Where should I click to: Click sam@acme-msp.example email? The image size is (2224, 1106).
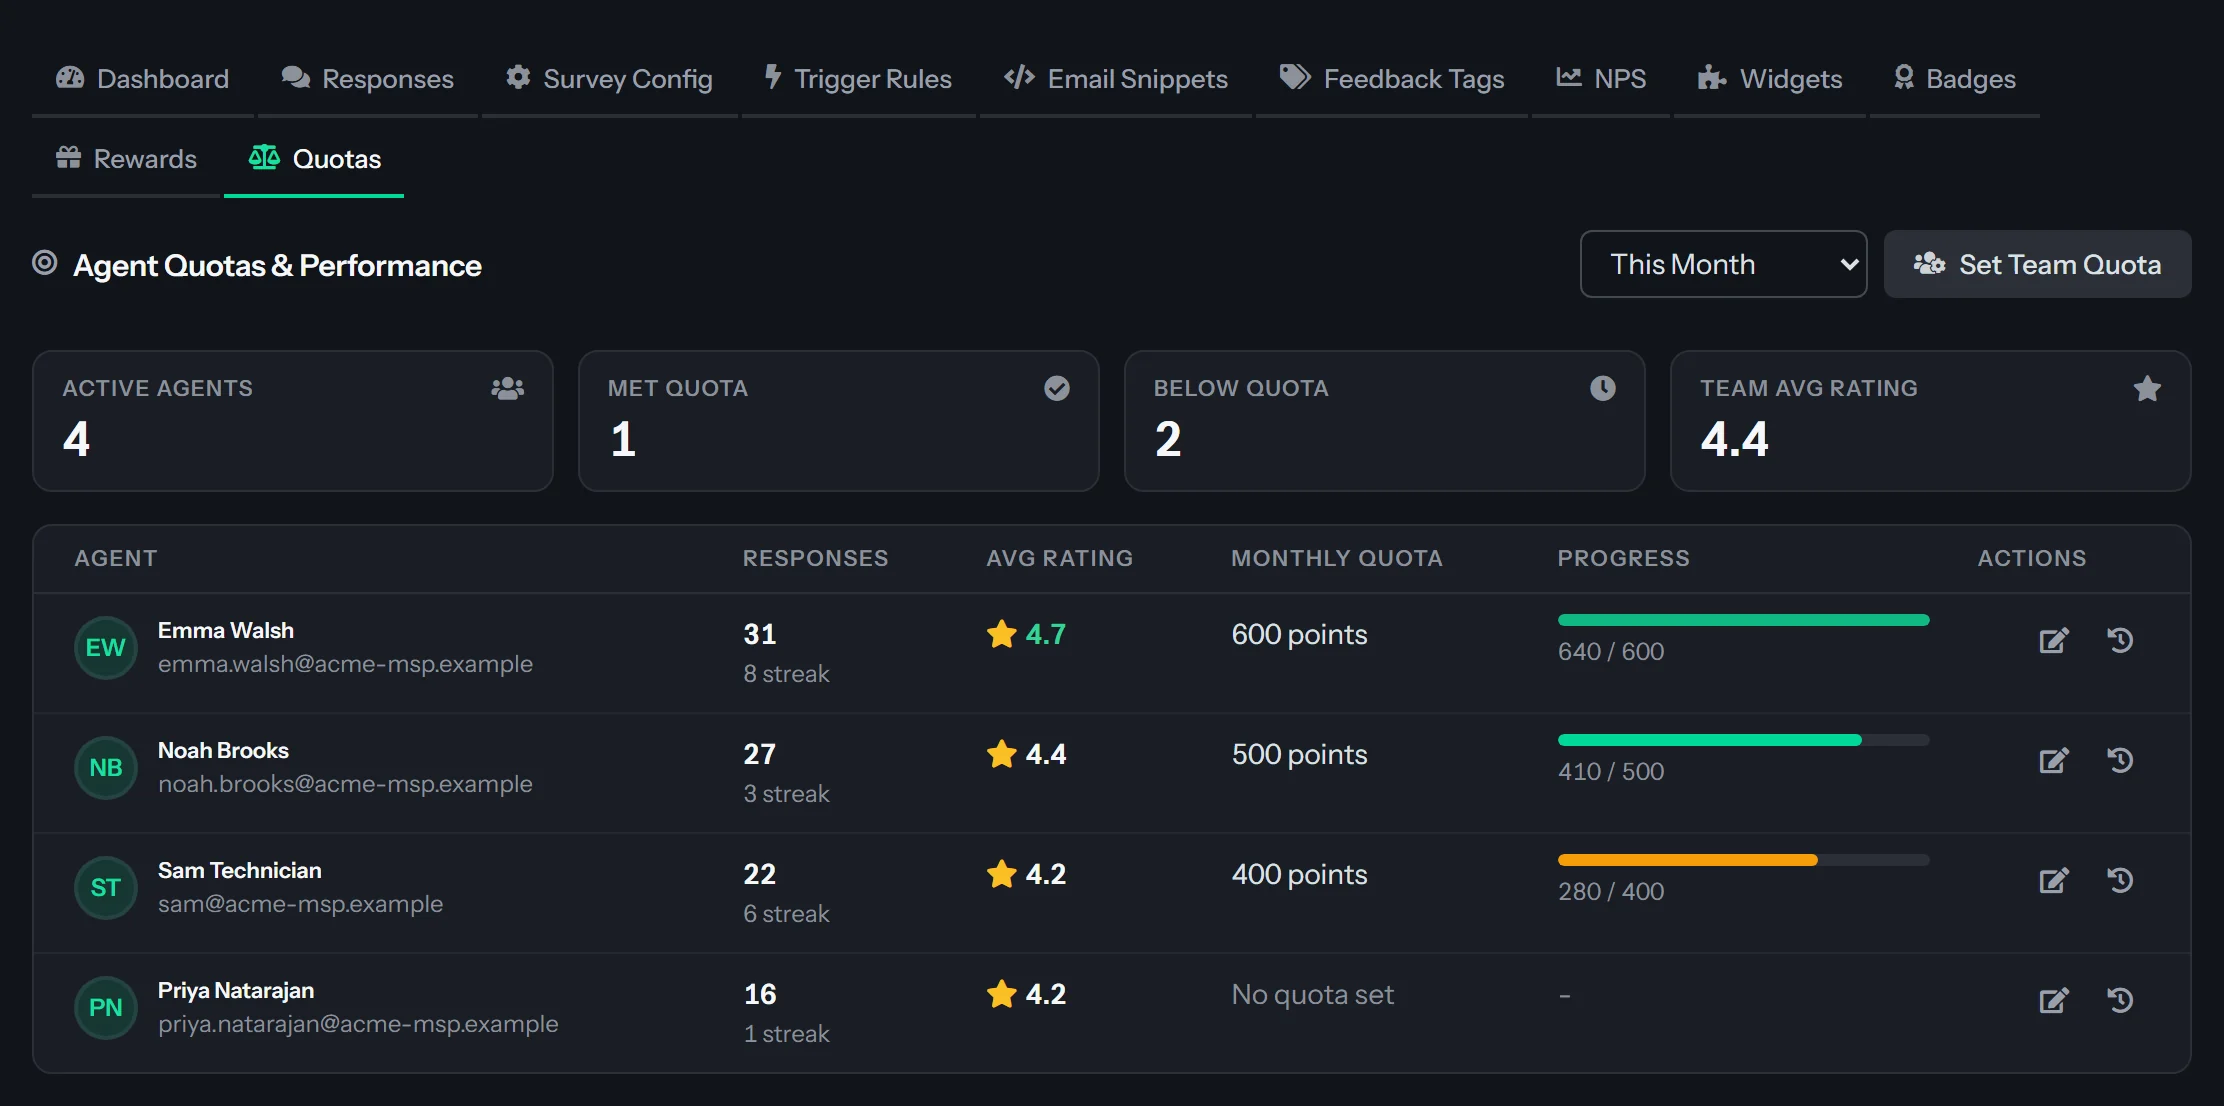[300, 904]
